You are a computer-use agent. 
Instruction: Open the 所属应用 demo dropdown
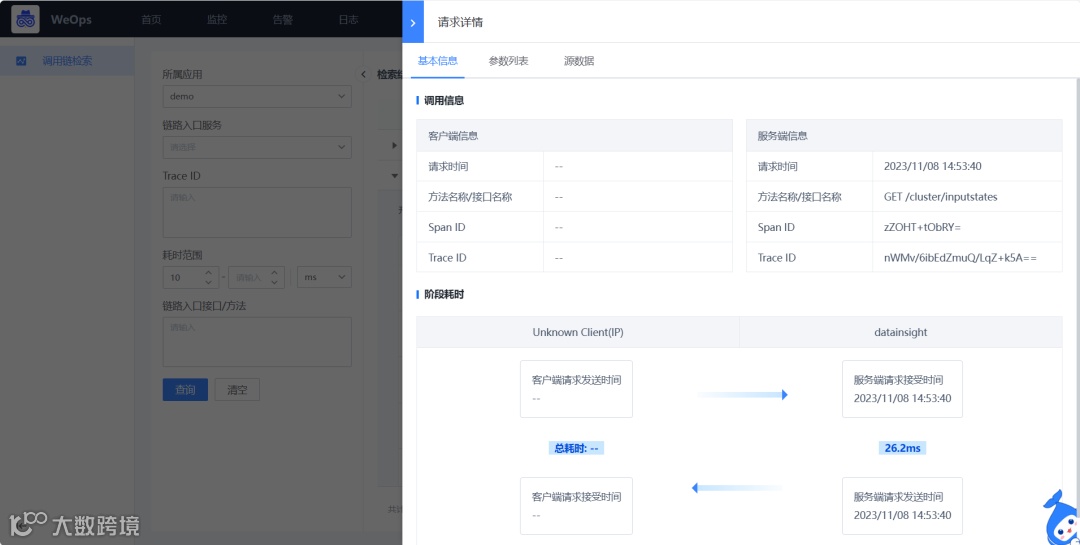pyautogui.click(x=257, y=96)
